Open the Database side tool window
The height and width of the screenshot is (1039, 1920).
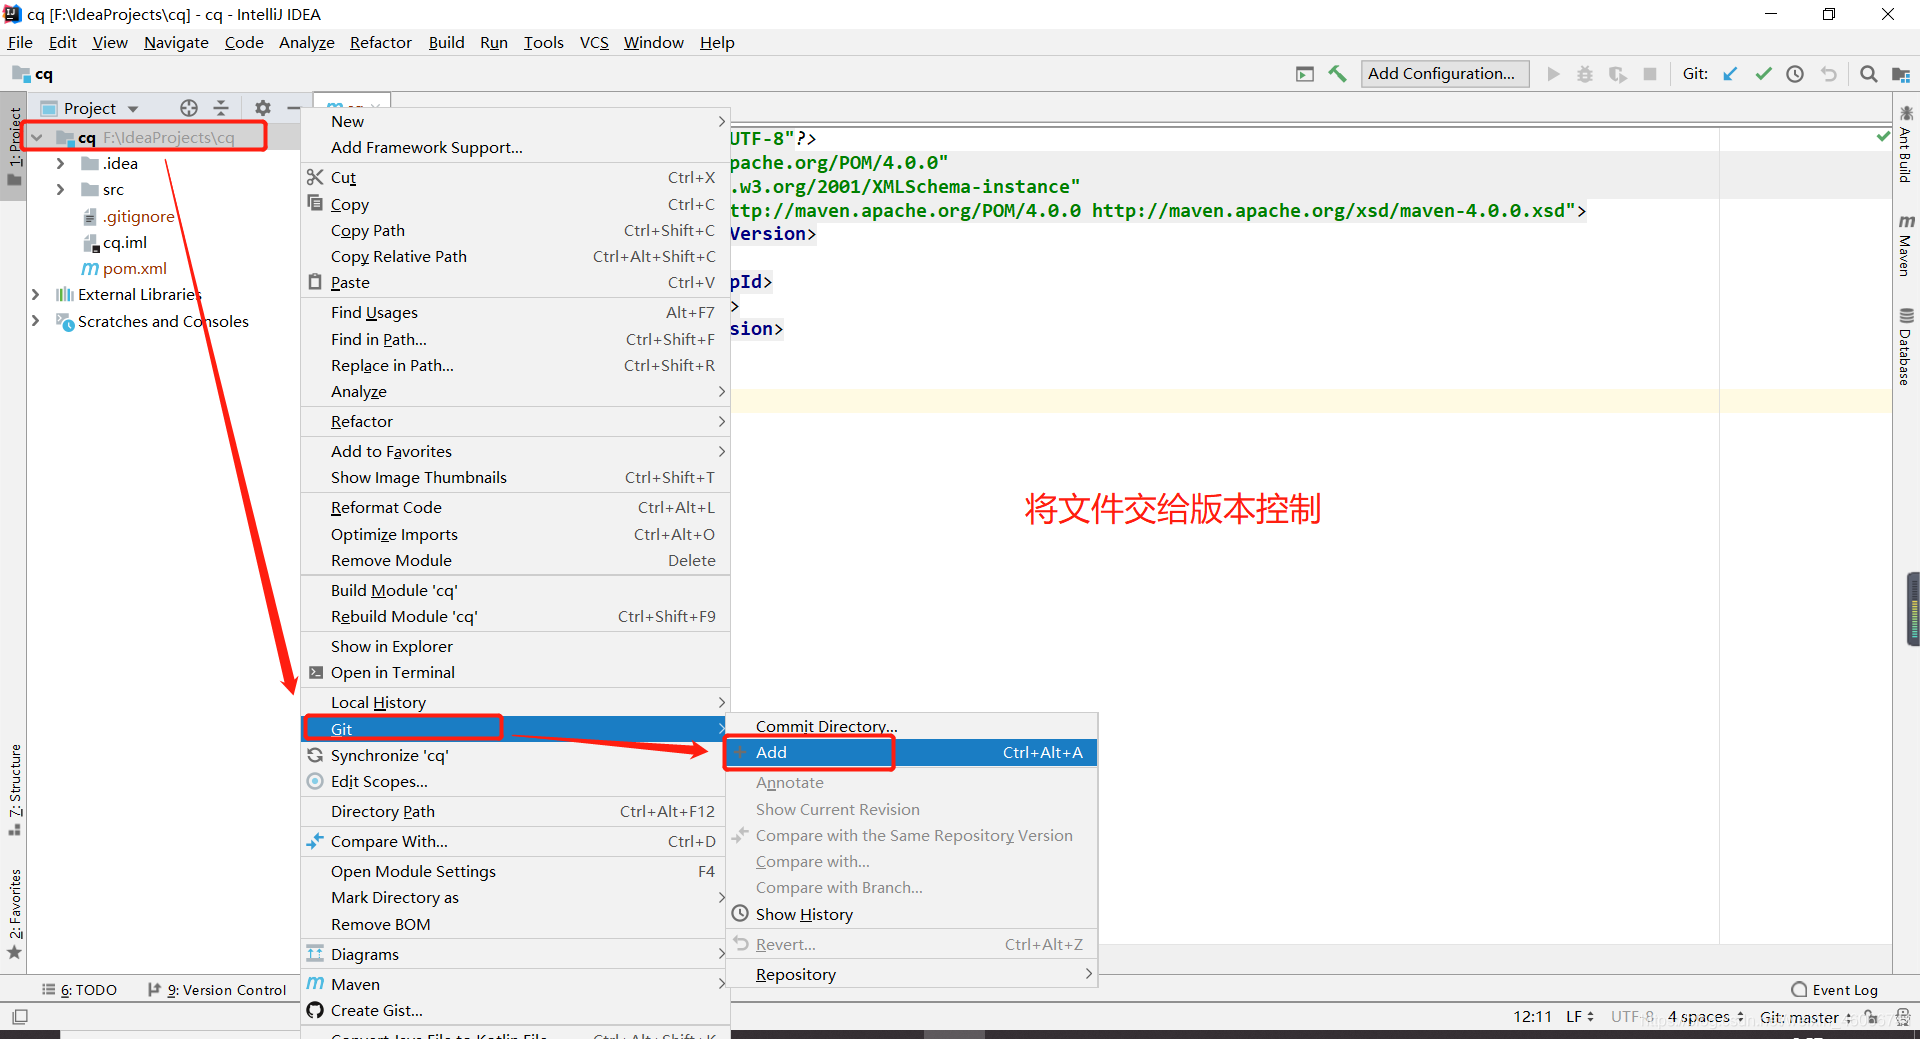click(x=1905, y=346)
